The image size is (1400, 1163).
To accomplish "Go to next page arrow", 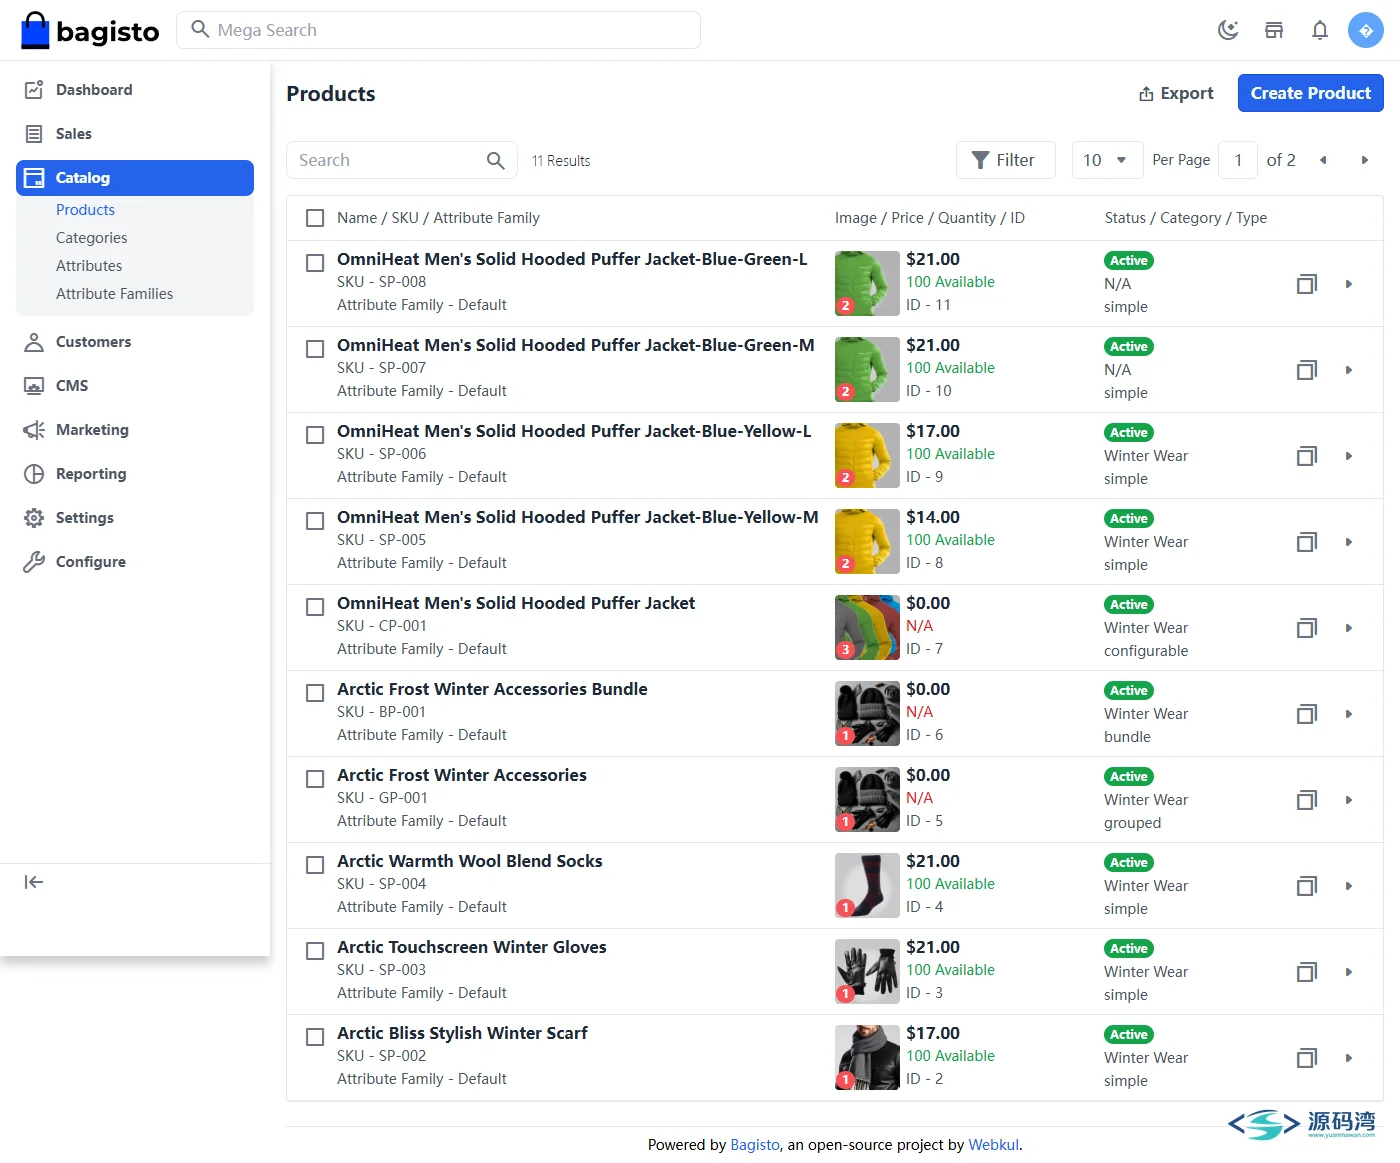I will [x=1365, y=160].
